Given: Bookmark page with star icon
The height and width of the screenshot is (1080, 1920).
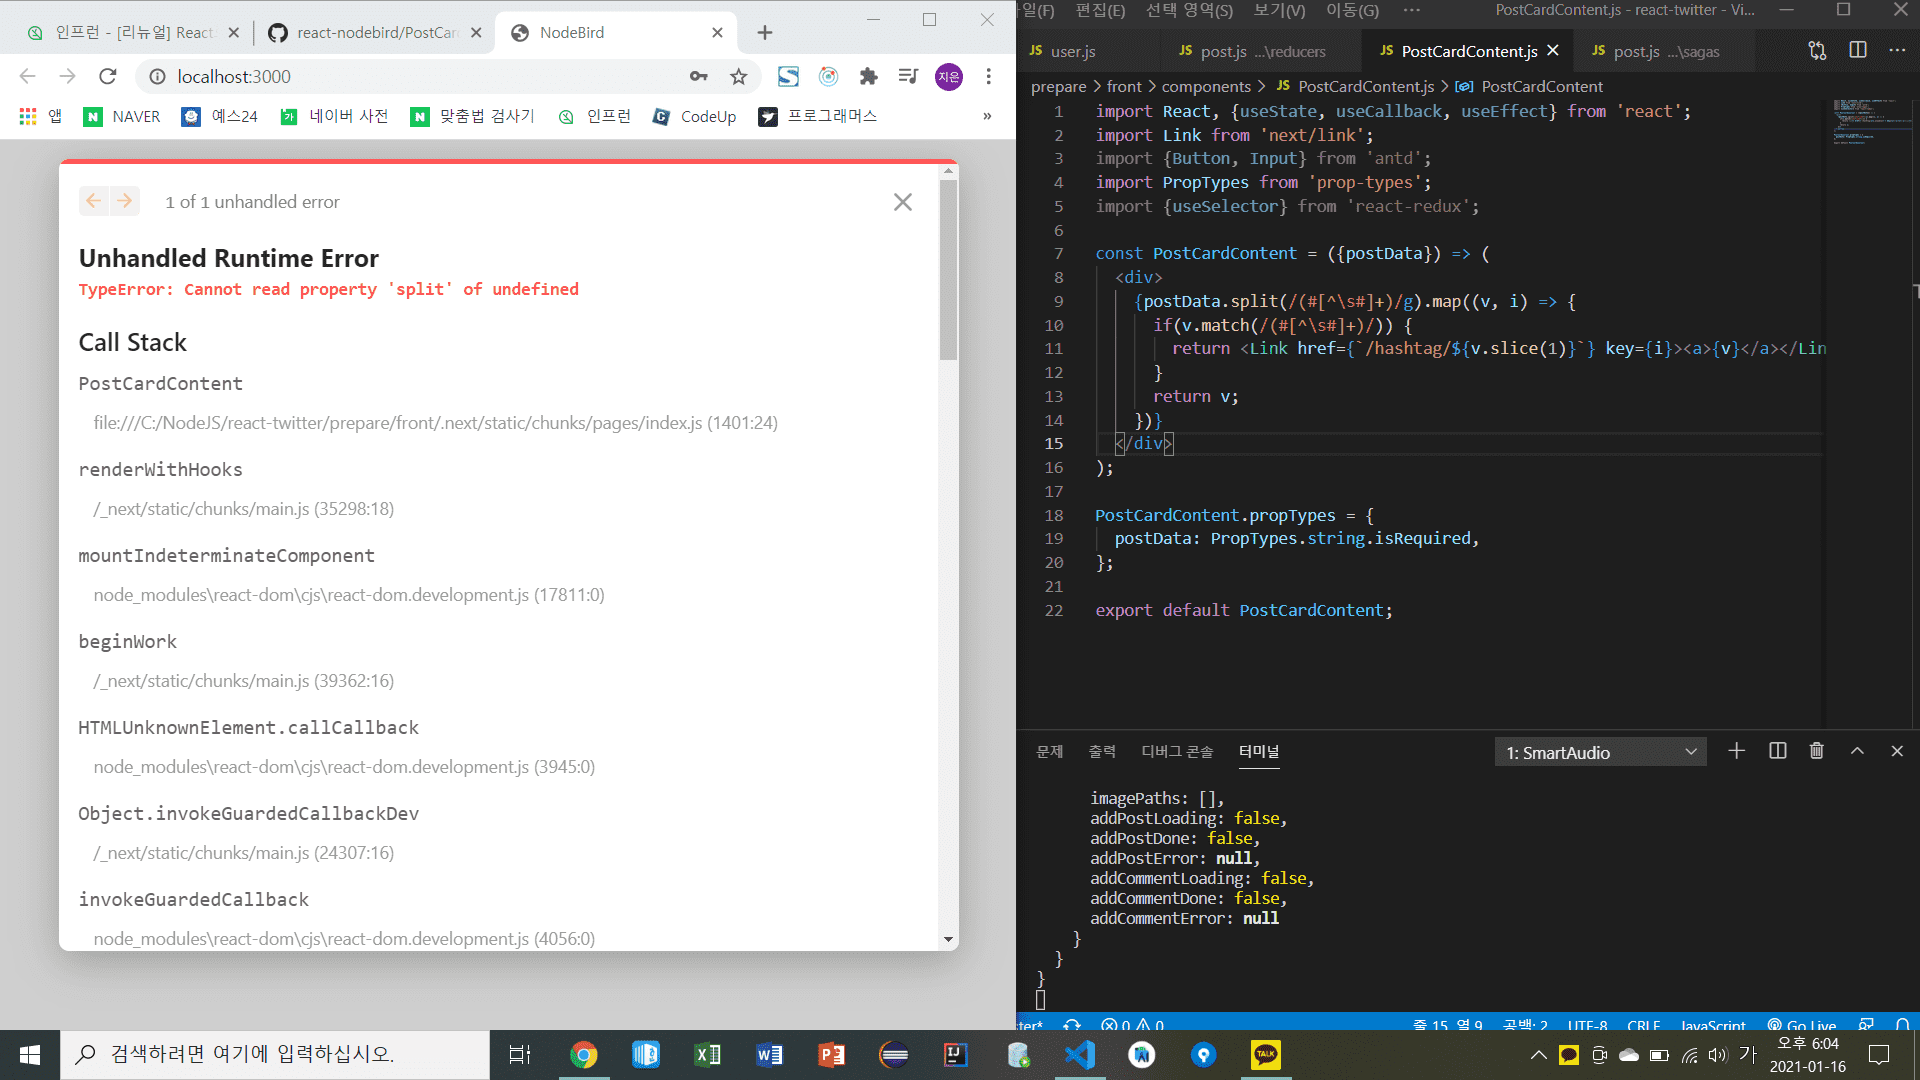Looking at the screenshot, I should pyautogui.click(x=739, y=77).
